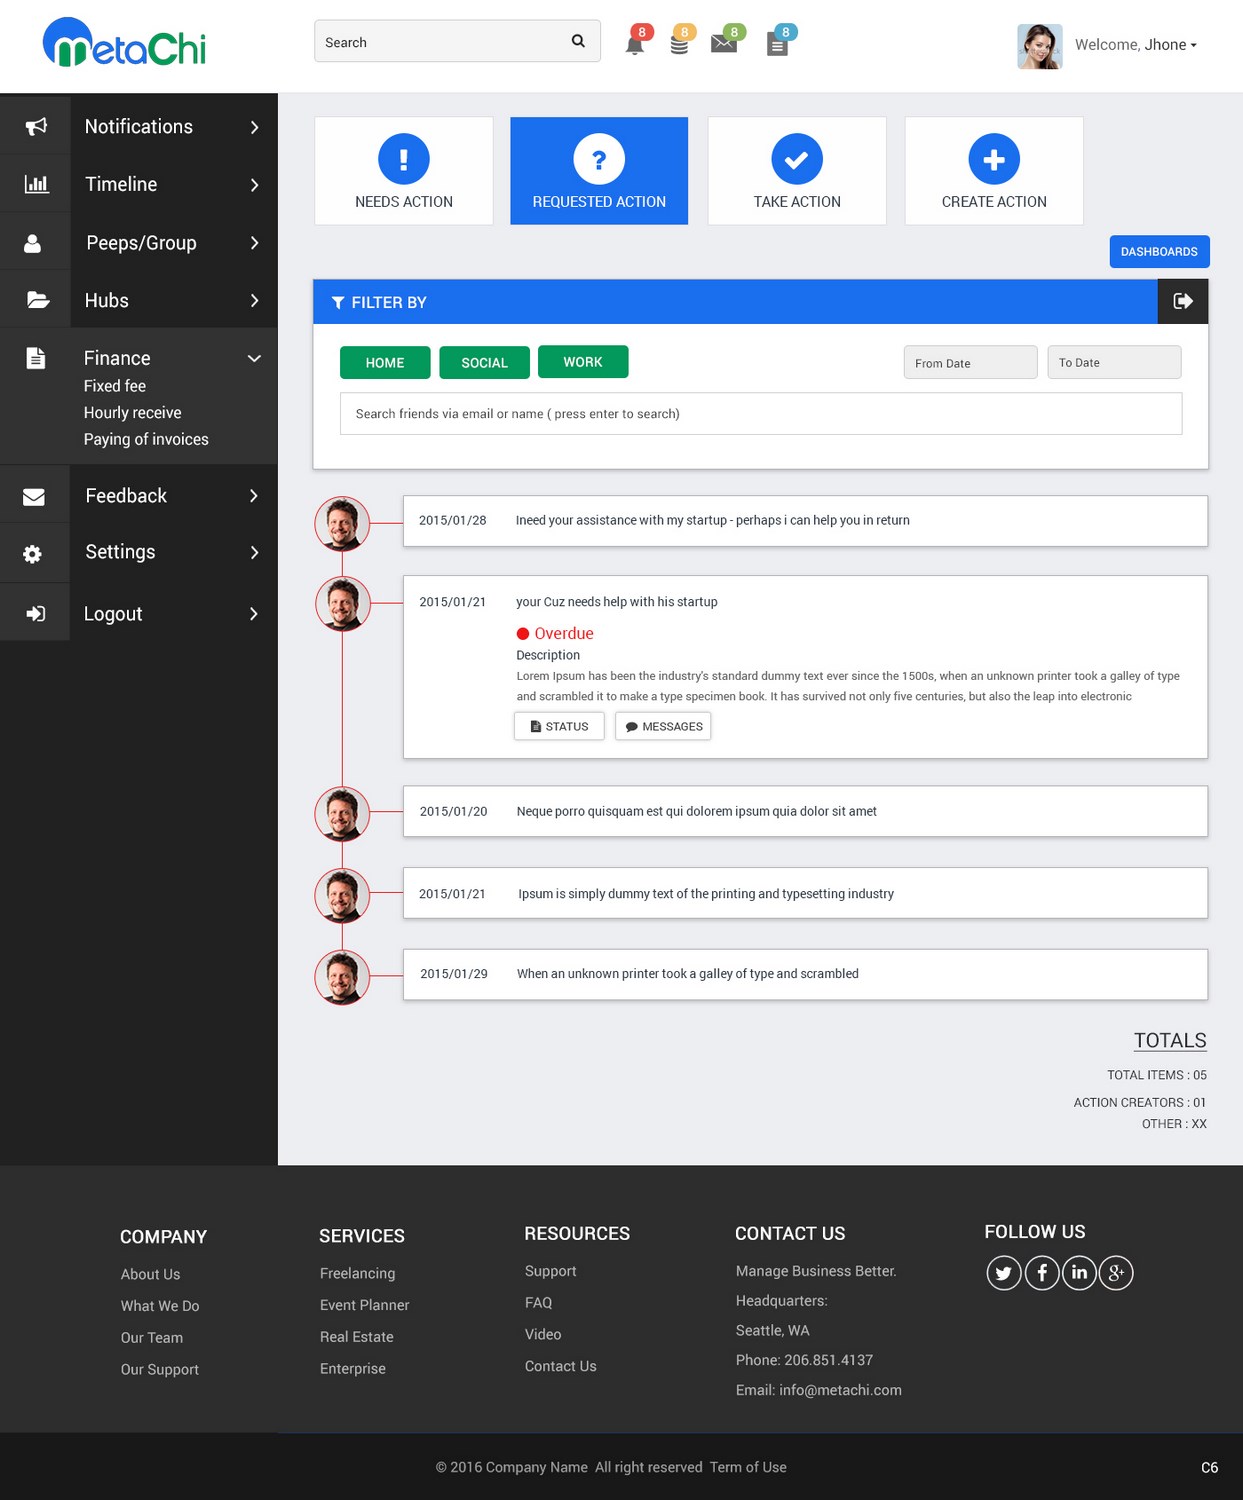Filter by the Home category button
The image size is (1243, 1500).
pos(385,363)
